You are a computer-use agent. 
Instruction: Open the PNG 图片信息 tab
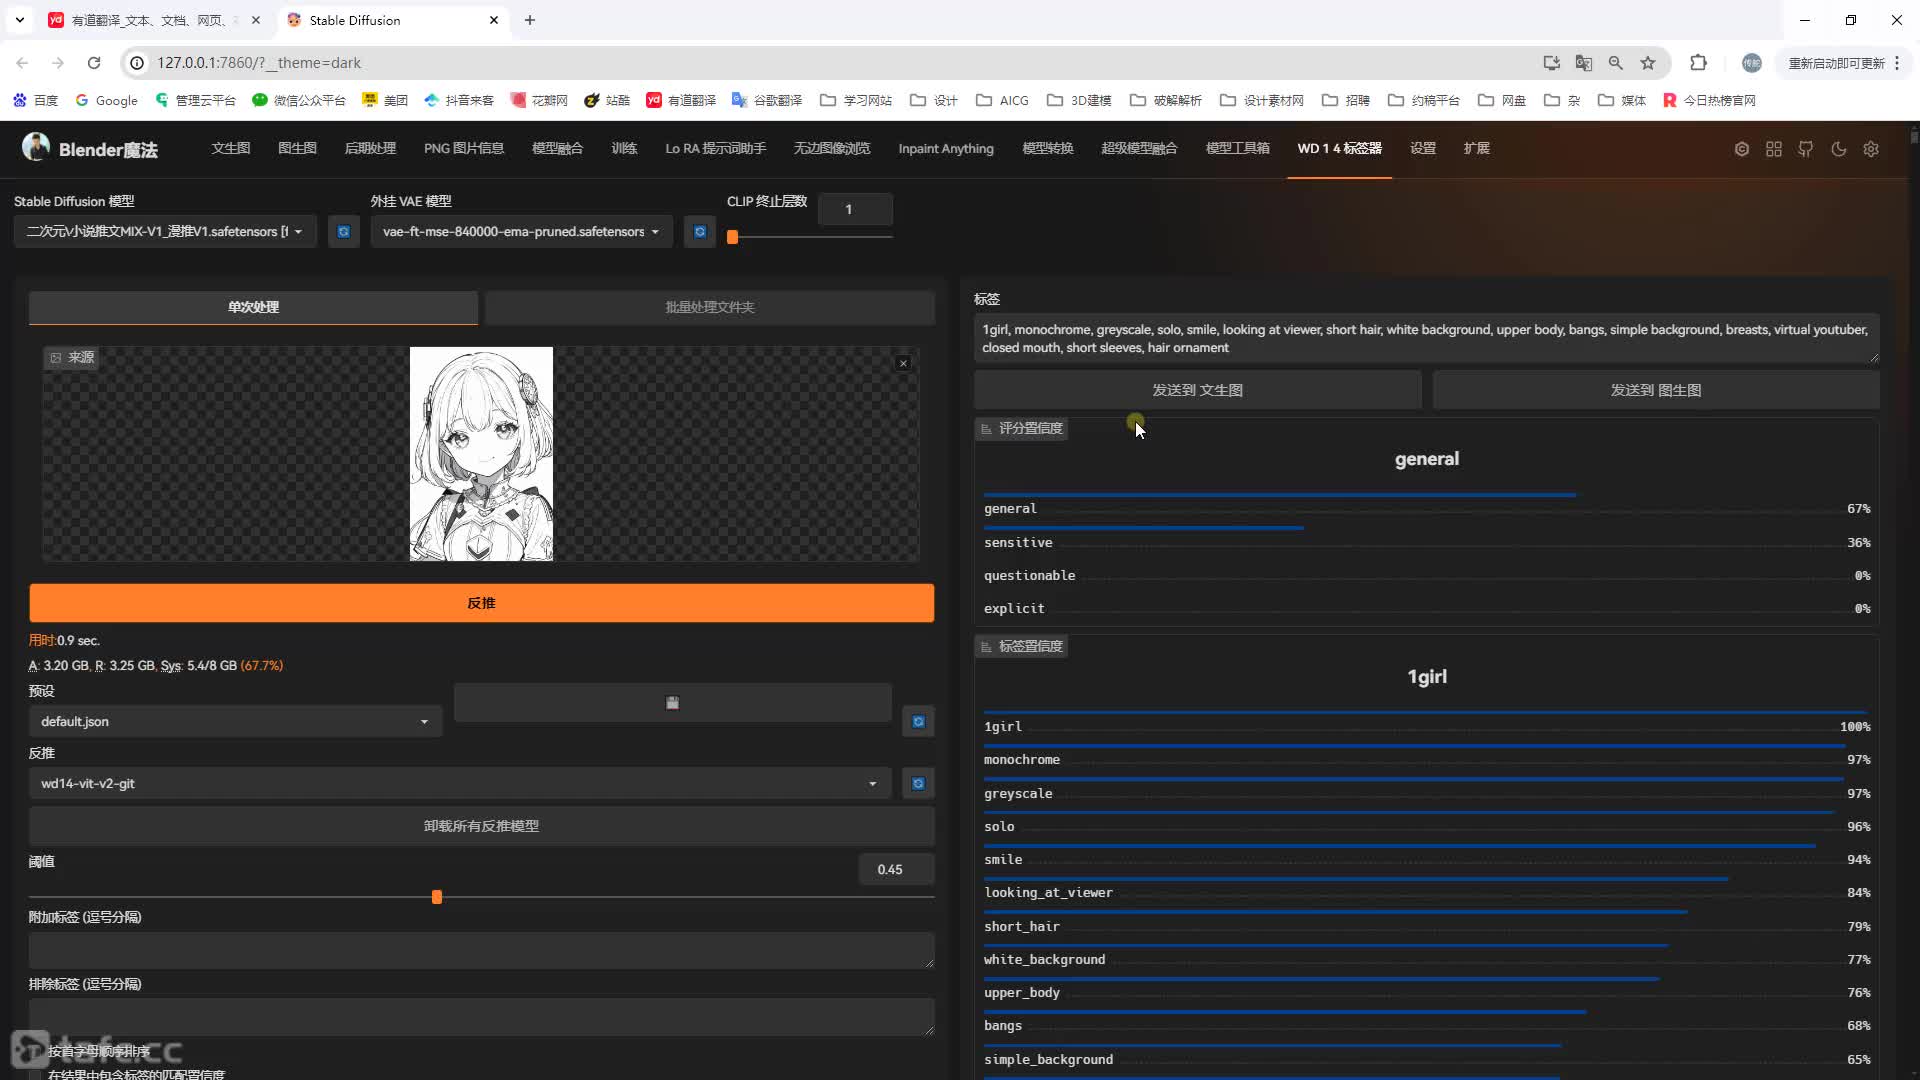(x=464, y=148)
